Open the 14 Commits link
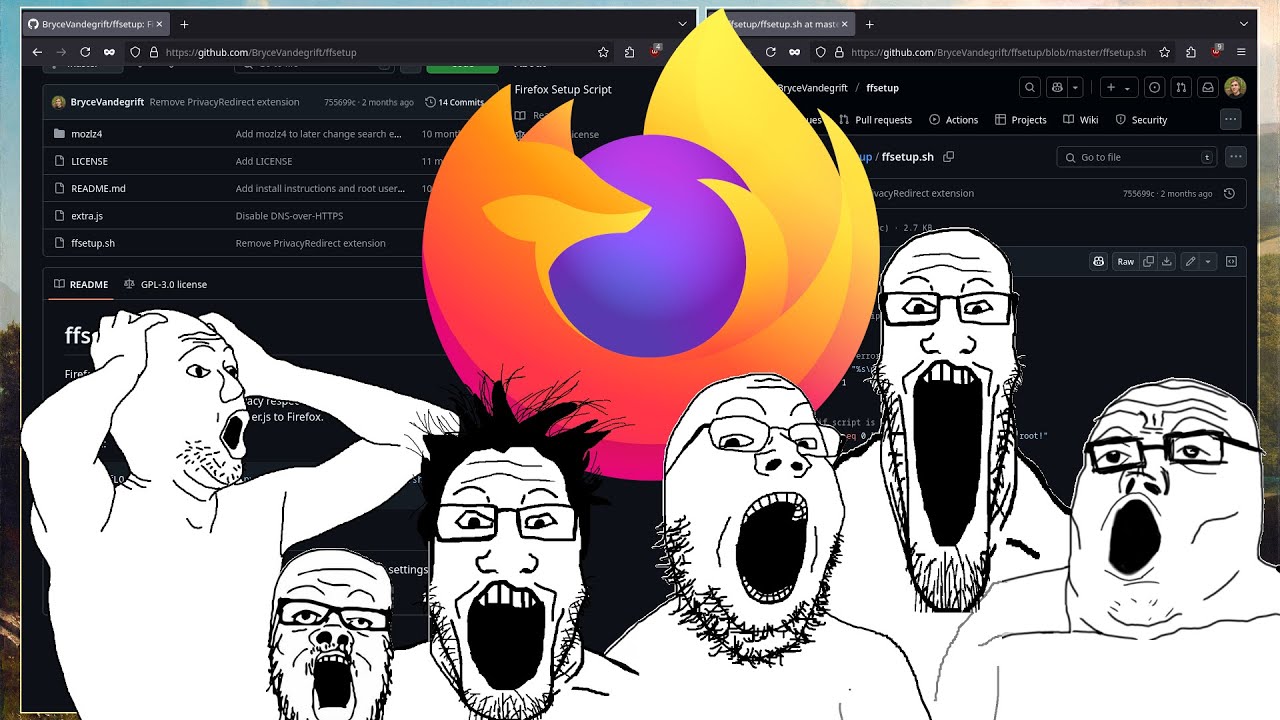 coord(454,102)
